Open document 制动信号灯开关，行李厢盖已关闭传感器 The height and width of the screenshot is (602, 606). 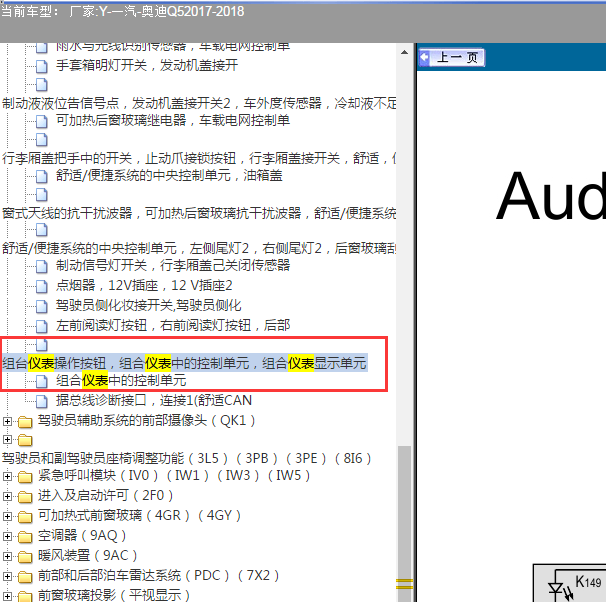click(x=173, y=265)
